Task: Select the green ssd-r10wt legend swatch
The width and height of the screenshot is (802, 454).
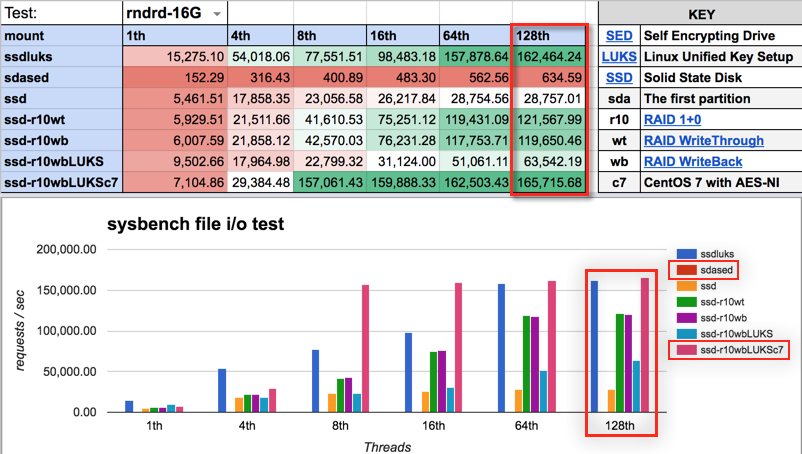Action: (688, 302)
